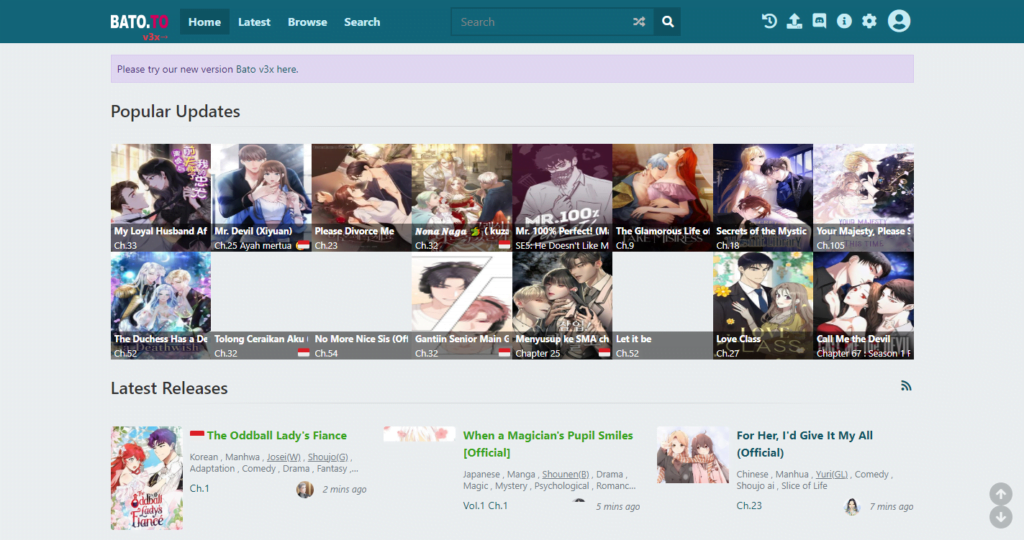The width and height of the screenshot is (1024, 540).
Task: Open Chapter 25 under Menyusup ke SMA
Action: 537,353
